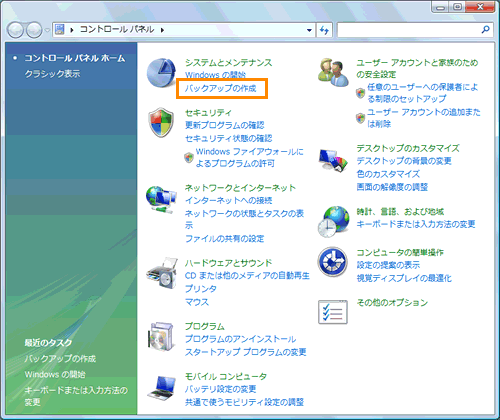500x420 pixels.
Task: Click the refresh button beside address bar
Action: coord(324,30)
